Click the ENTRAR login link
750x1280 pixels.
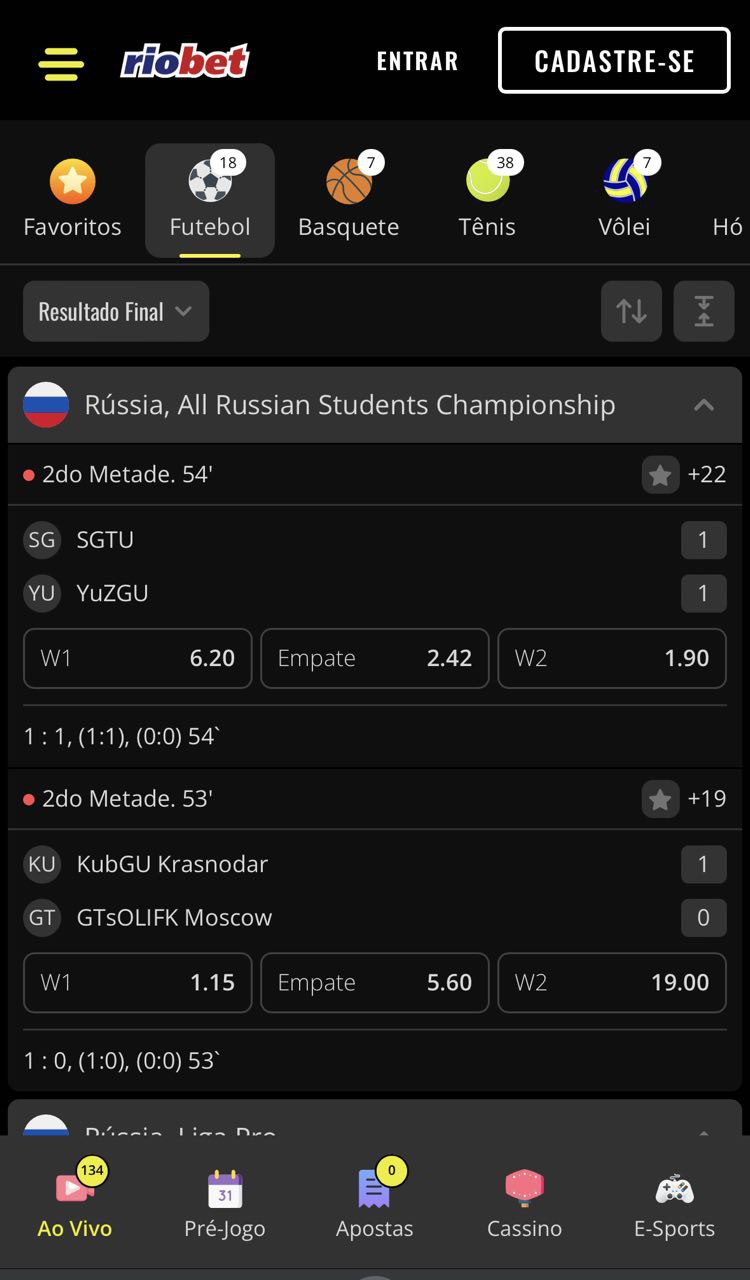(417, 61)
